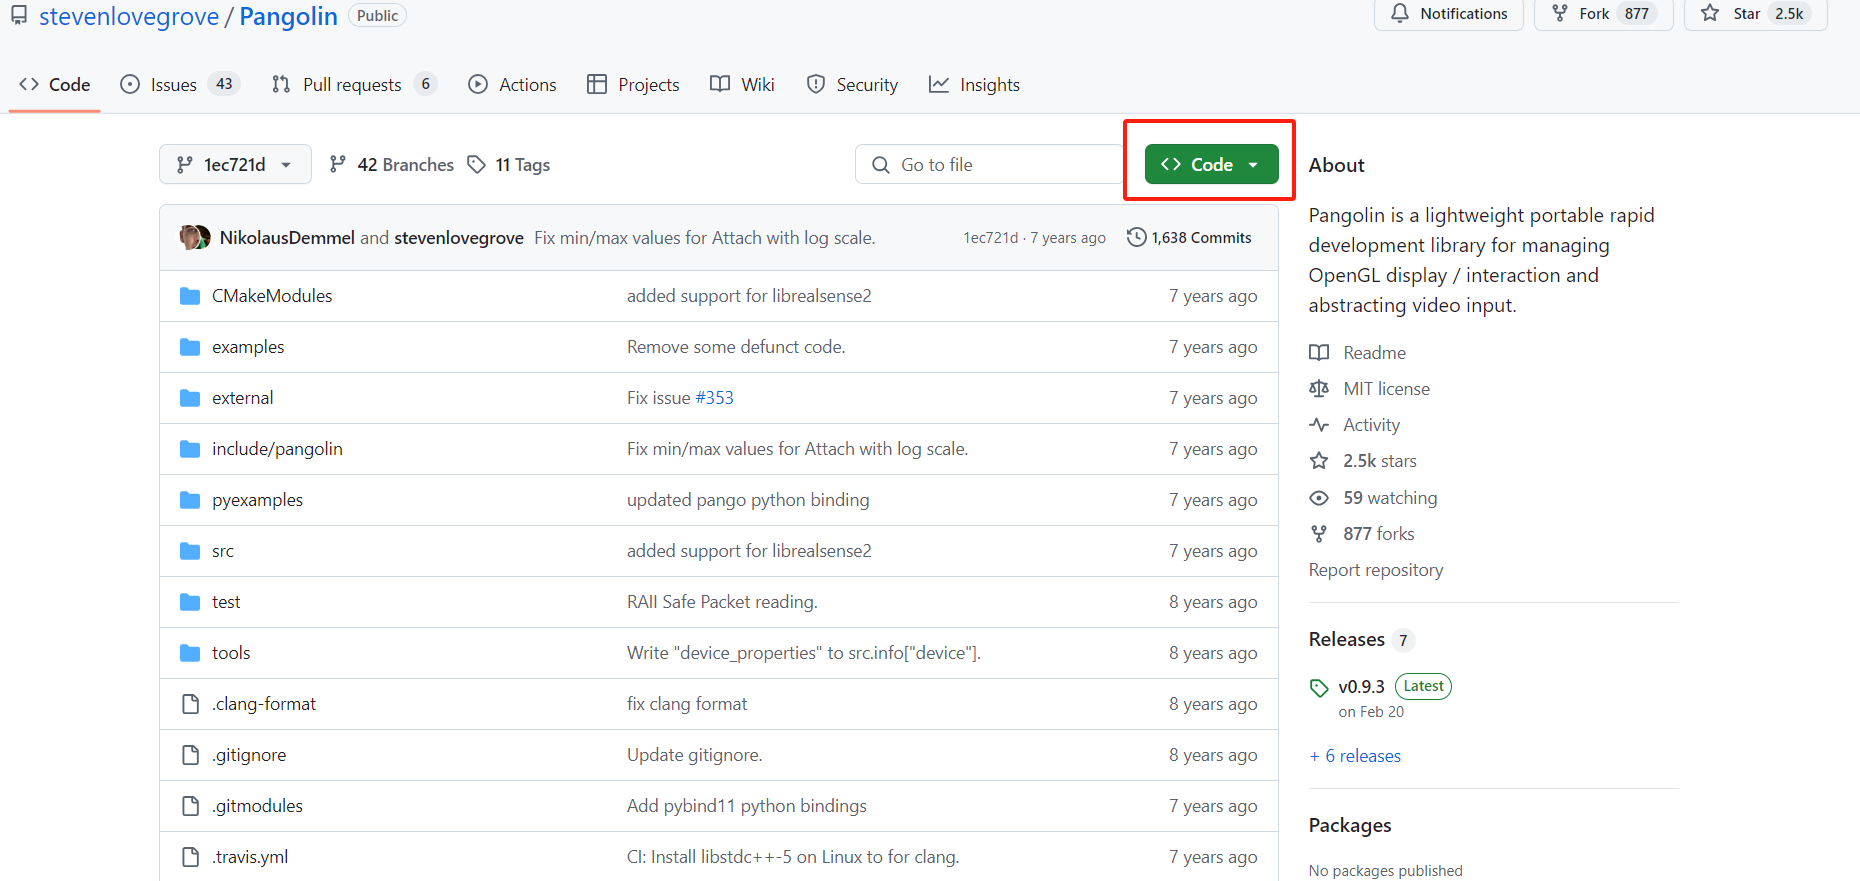Viewport: 1860px width, 881px height.
Task: Open commit "updated pango python binding"
Action: click(x=748, y=500)
